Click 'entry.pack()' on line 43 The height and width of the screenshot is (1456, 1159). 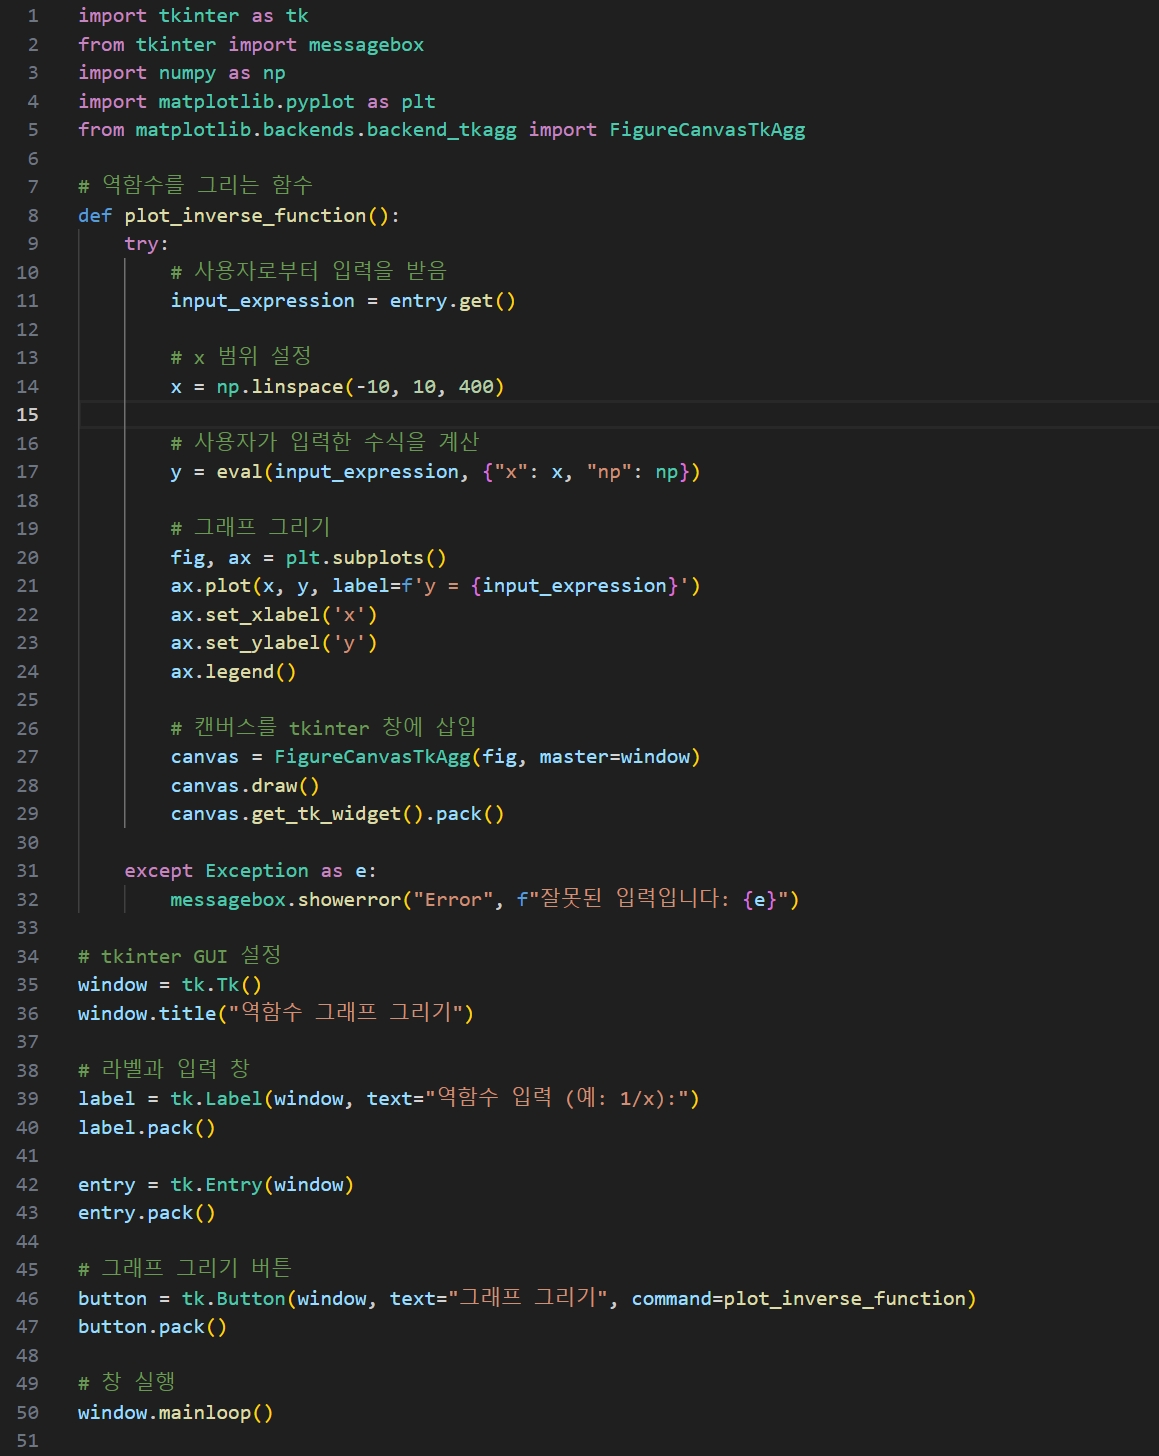tap(147, 1213)
